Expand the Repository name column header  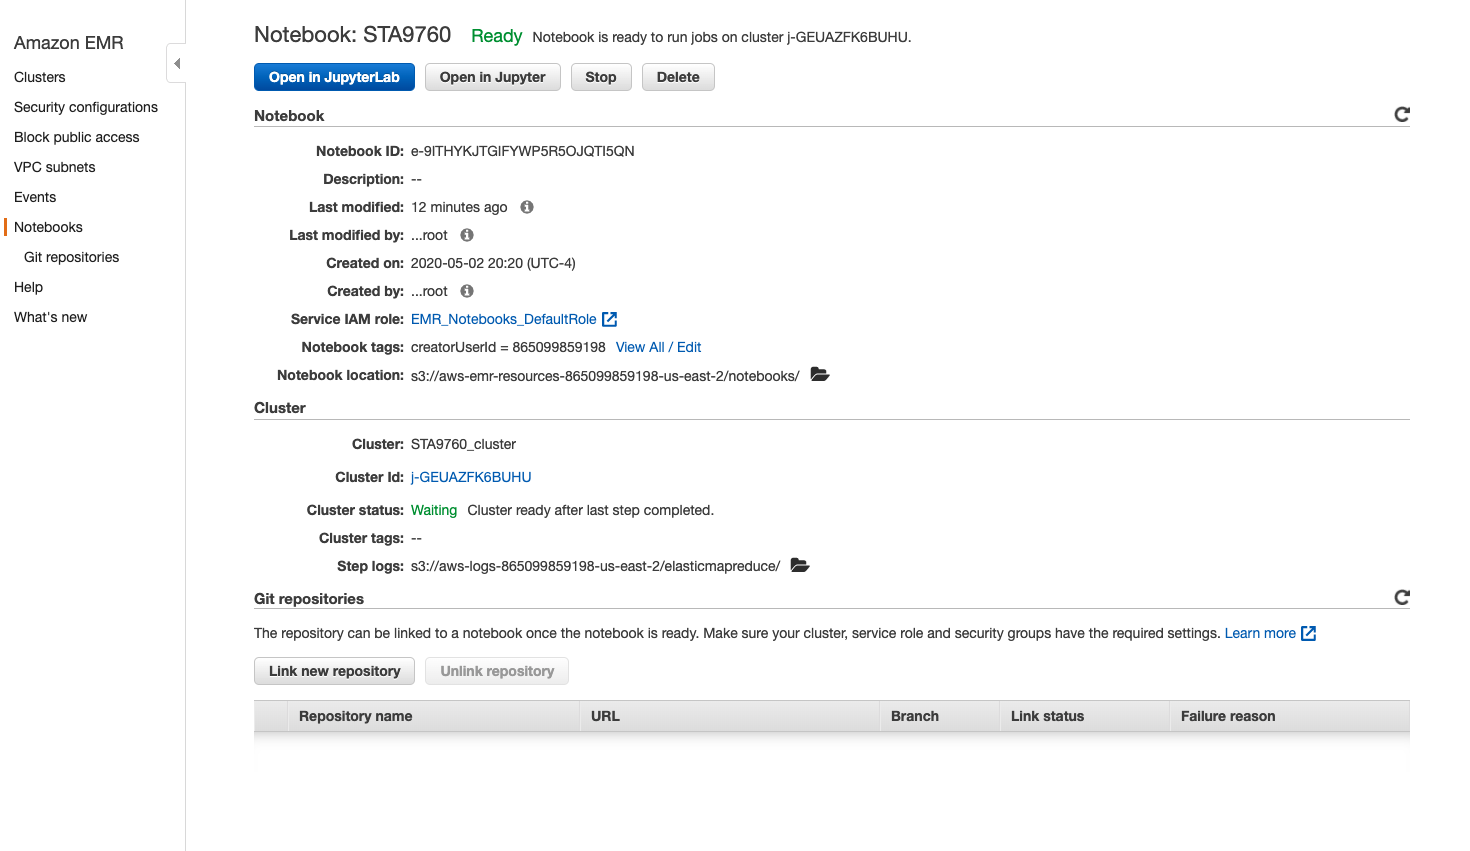354,716
